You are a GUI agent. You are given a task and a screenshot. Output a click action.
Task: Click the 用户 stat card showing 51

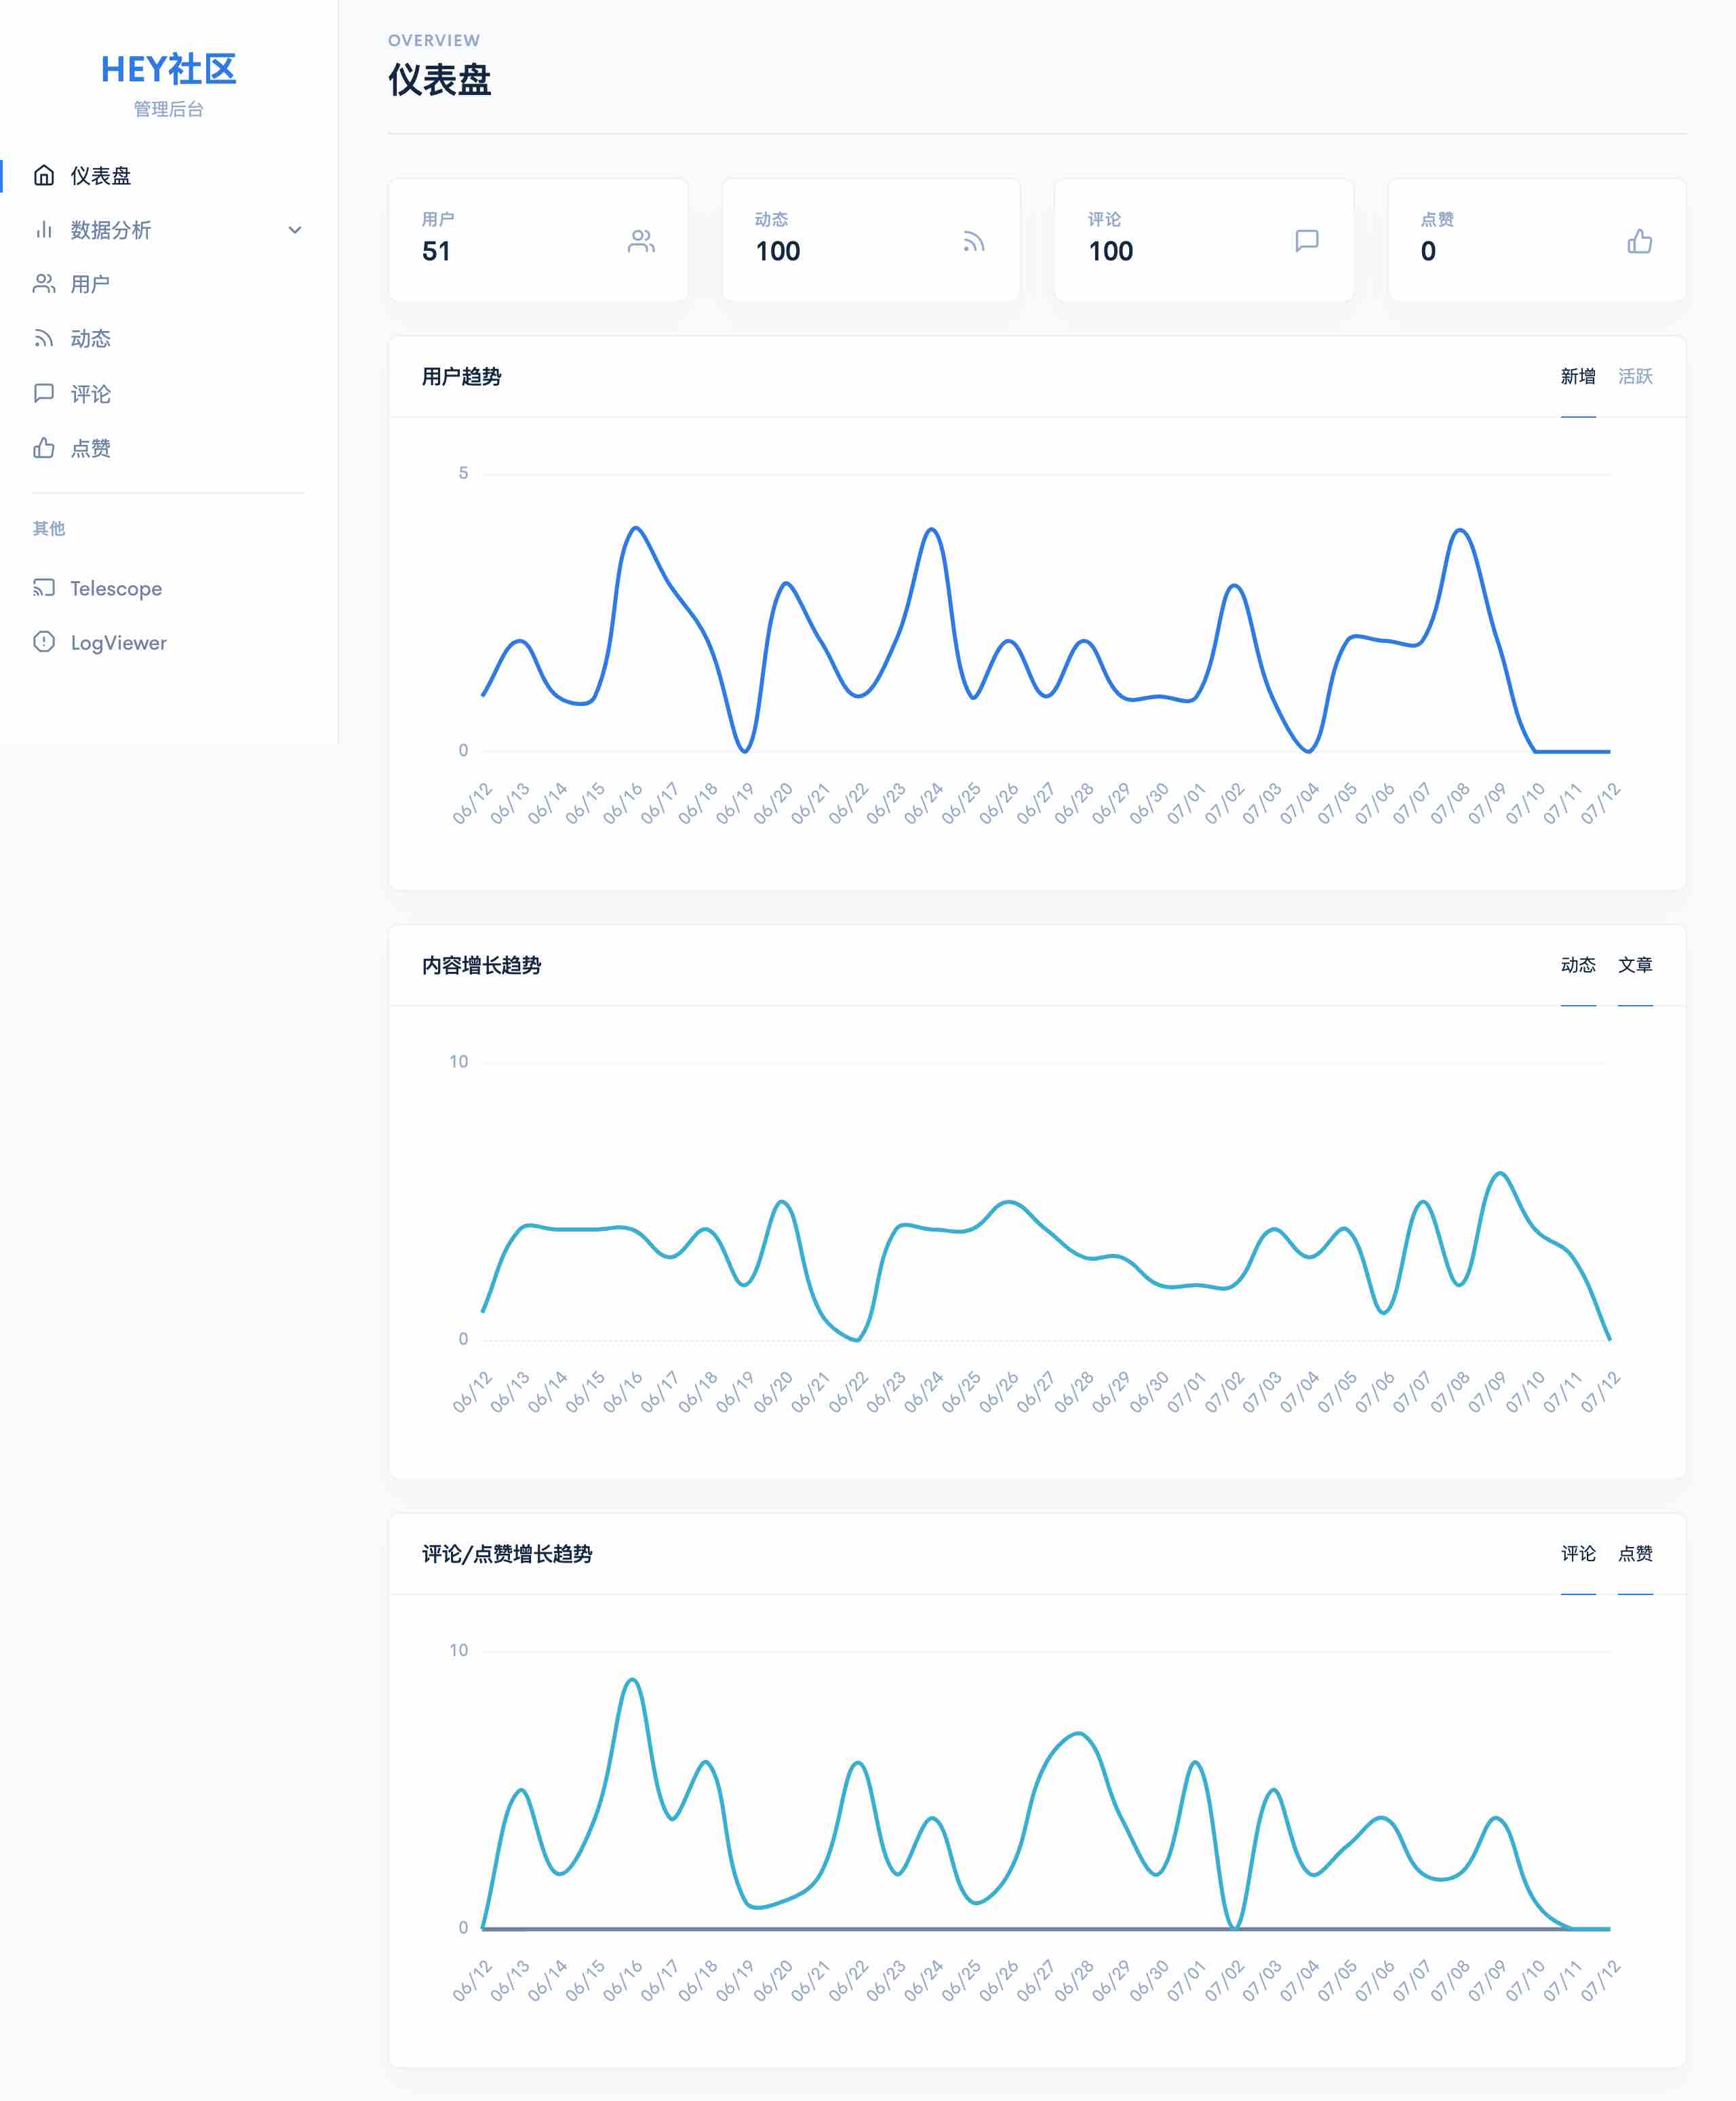point(538,240)
